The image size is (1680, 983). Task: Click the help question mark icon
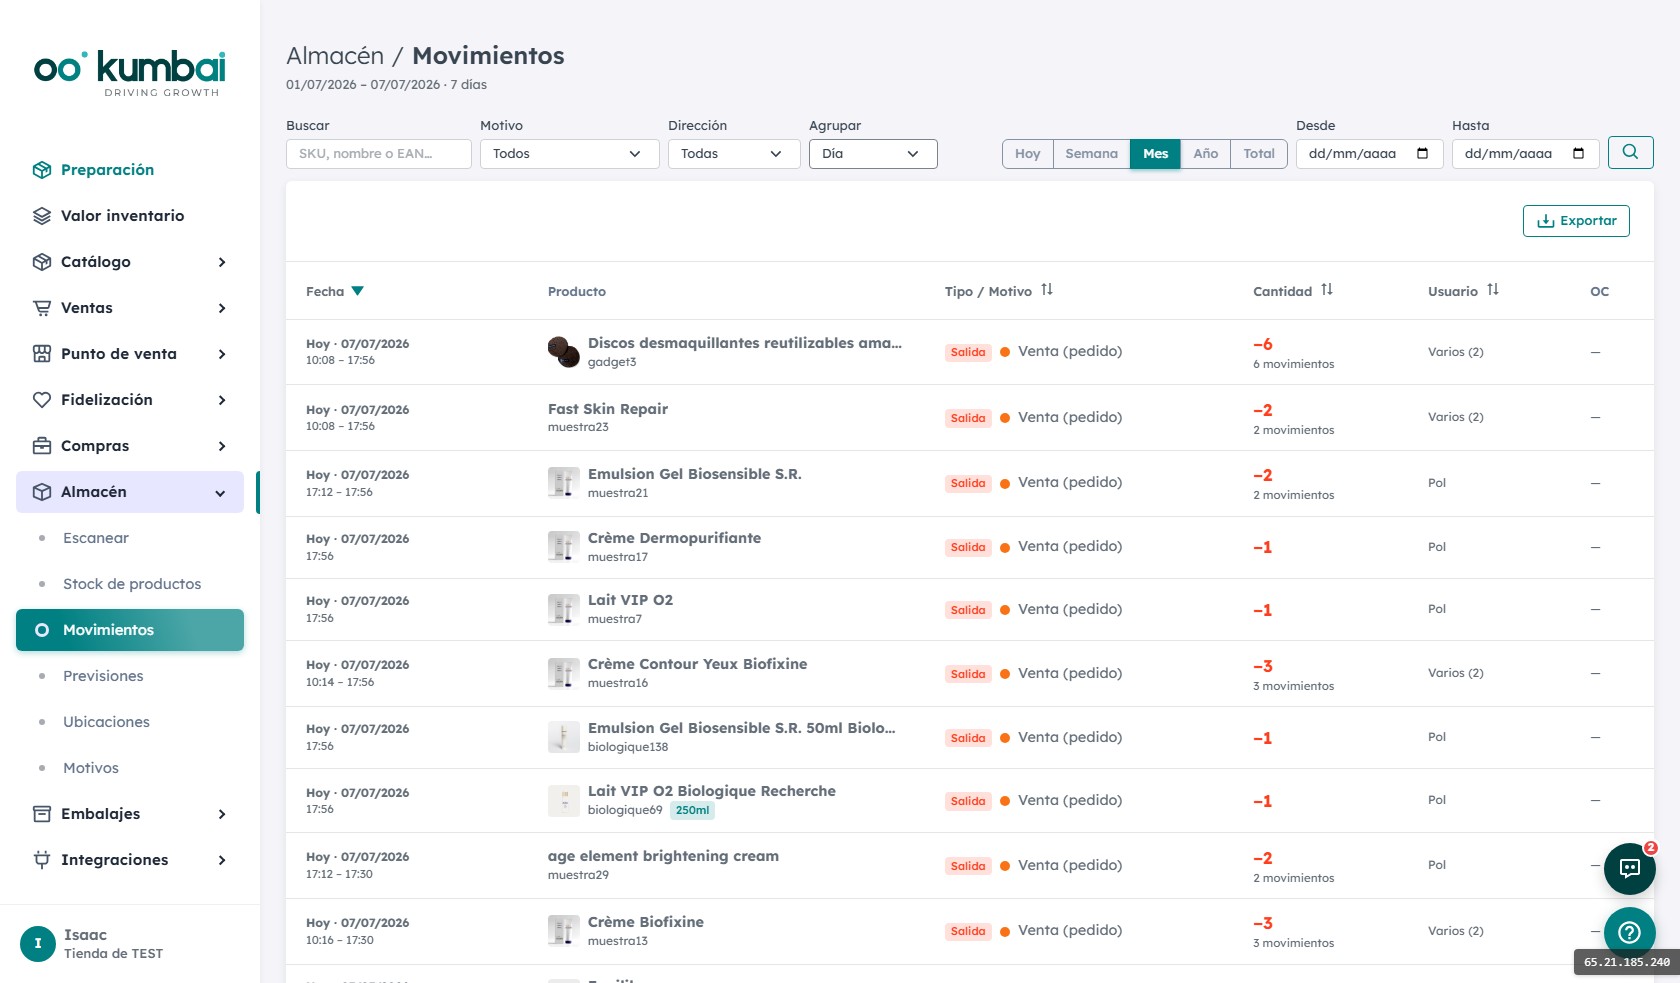click(1629, 932)
